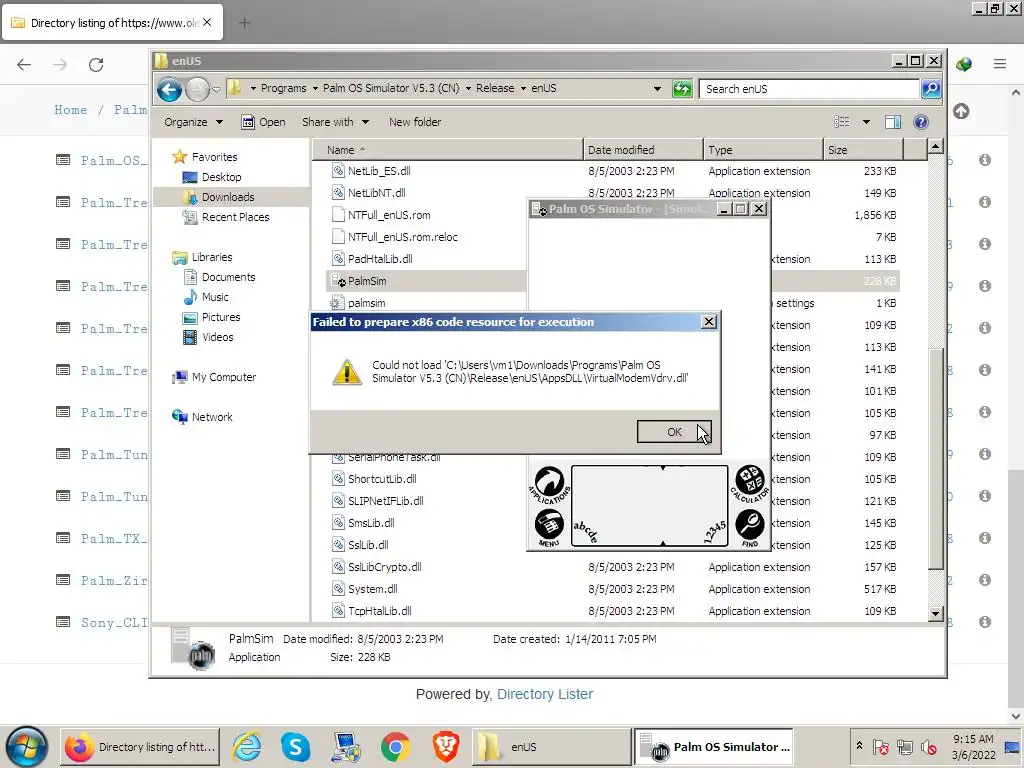The height and width of the screenshot is (768, 1024).
Task: Expand the dropdown arrow after Palm OS Simulator breadcrumb
Action: (468, 88)
